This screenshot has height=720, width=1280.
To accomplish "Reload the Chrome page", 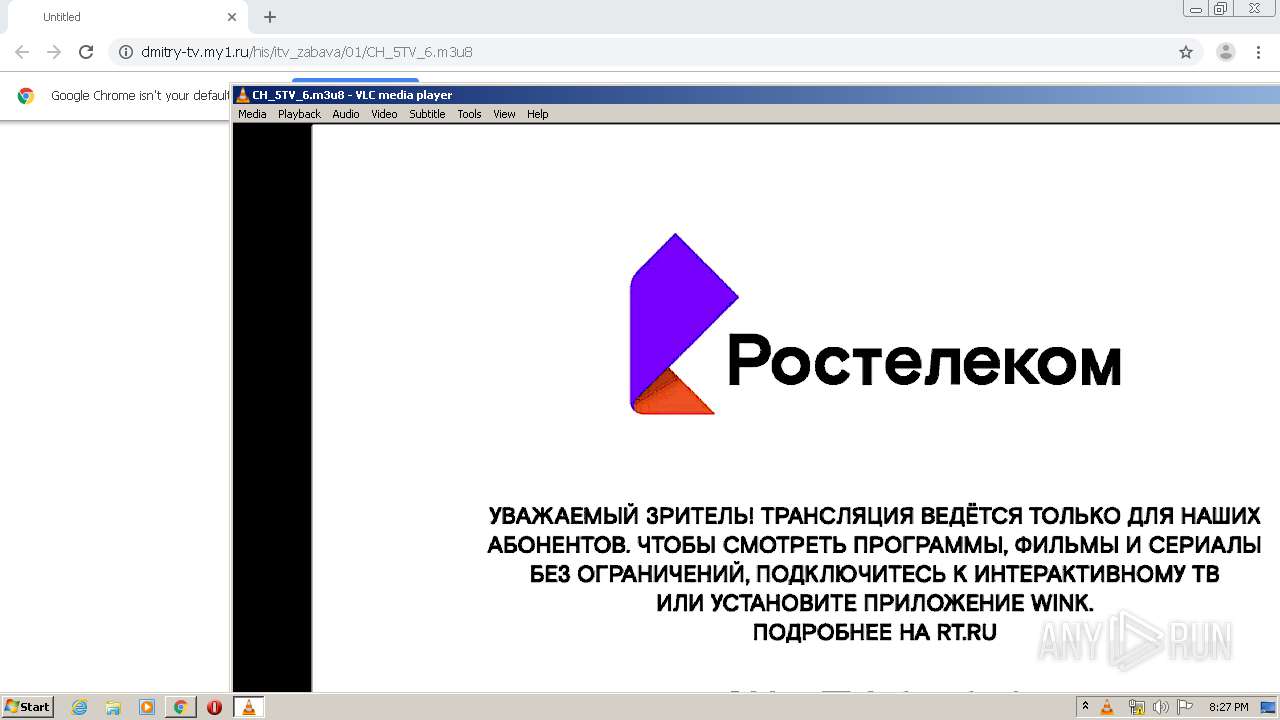I will pos(86,52).
